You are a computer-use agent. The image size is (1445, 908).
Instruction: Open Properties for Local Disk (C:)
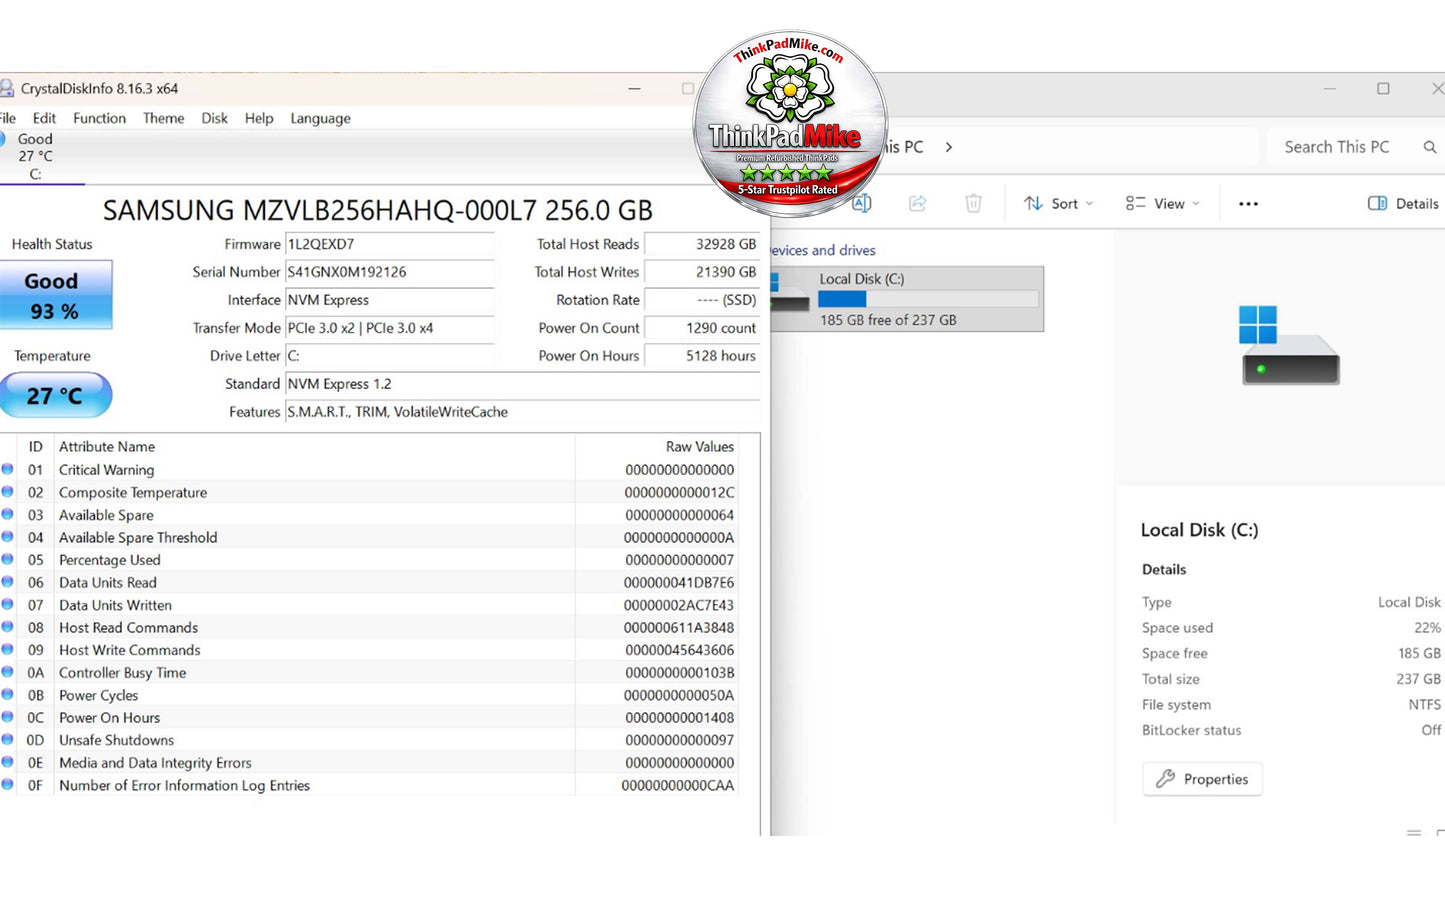(1202, 779)
